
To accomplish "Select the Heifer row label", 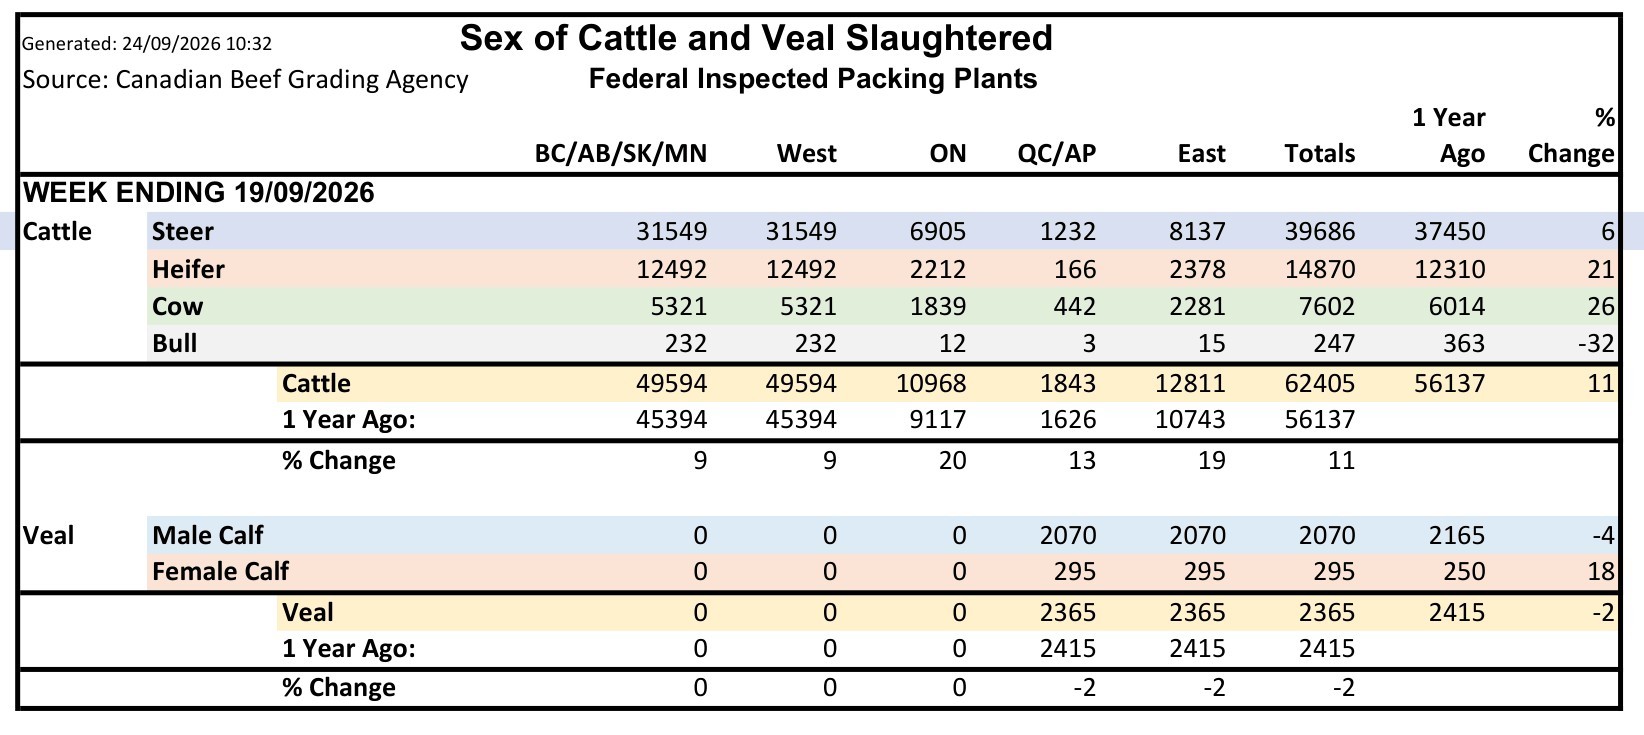I will tap(188, 269).
